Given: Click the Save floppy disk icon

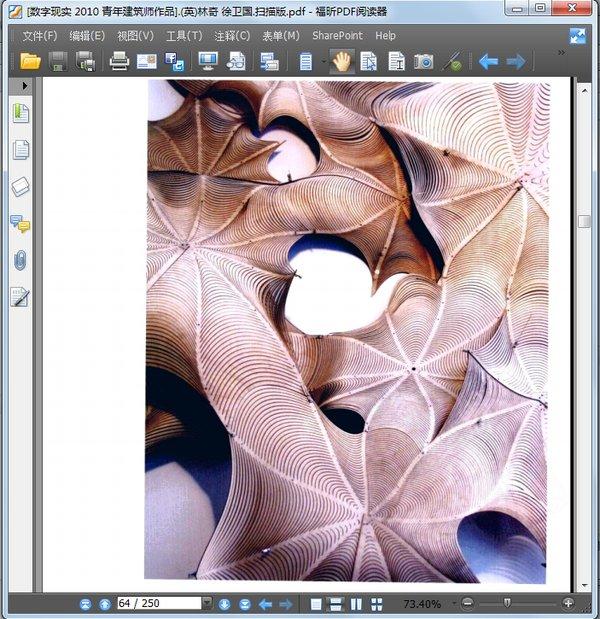Looking at the screenshot, I should [x=58, y=62].
